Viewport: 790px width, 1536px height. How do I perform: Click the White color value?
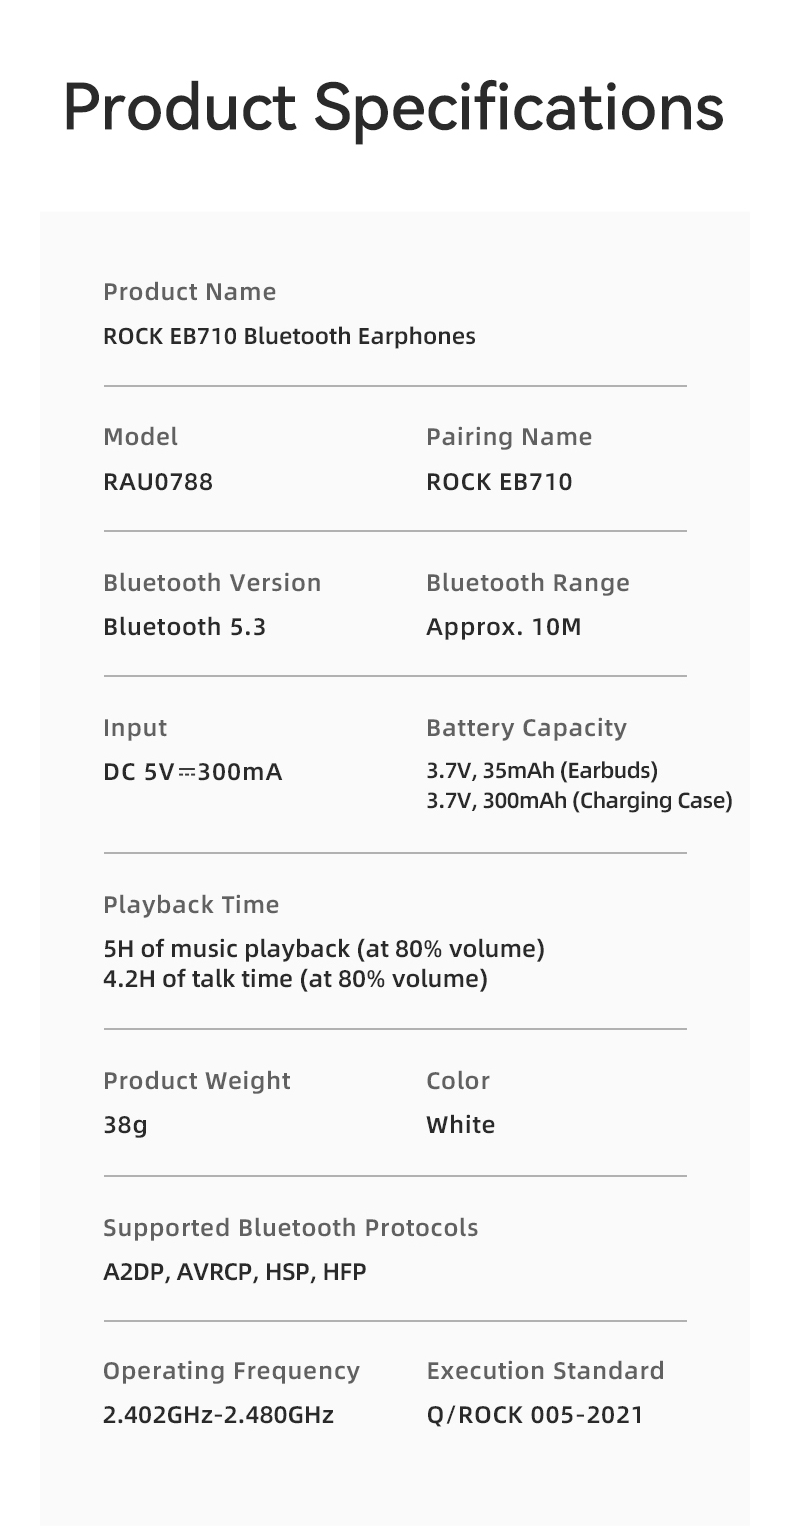[461, 1125]
